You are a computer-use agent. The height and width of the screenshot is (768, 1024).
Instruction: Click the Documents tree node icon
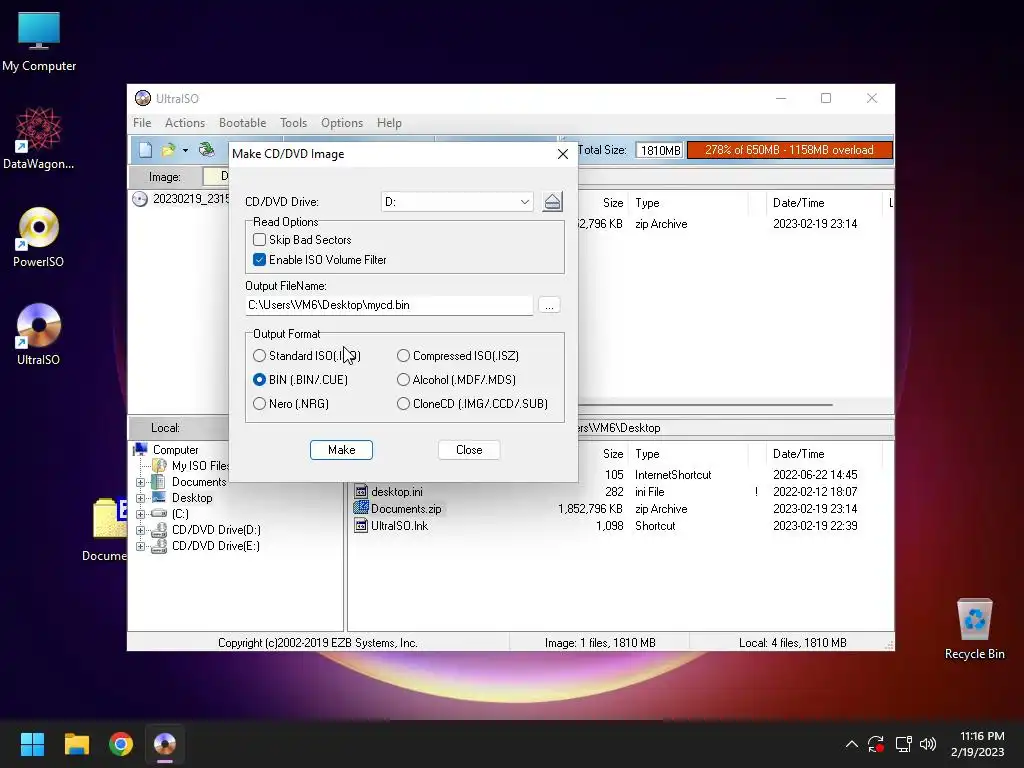(x=159, y=482)
